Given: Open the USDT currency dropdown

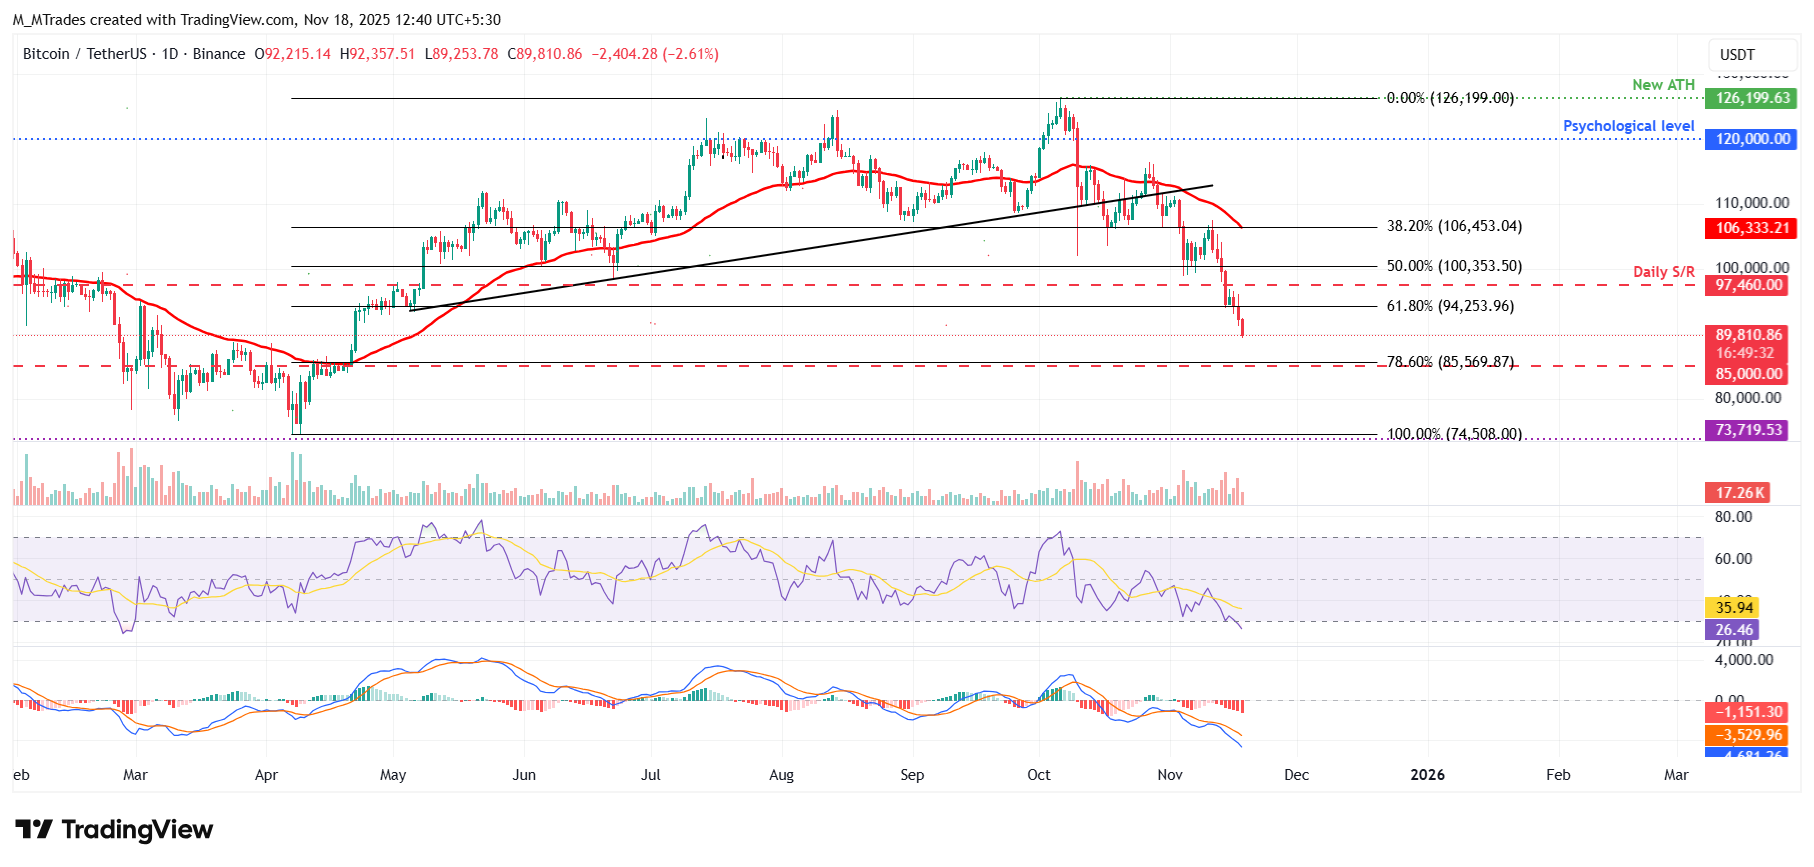Looking at the screenshot, I should pos(1737,55).
